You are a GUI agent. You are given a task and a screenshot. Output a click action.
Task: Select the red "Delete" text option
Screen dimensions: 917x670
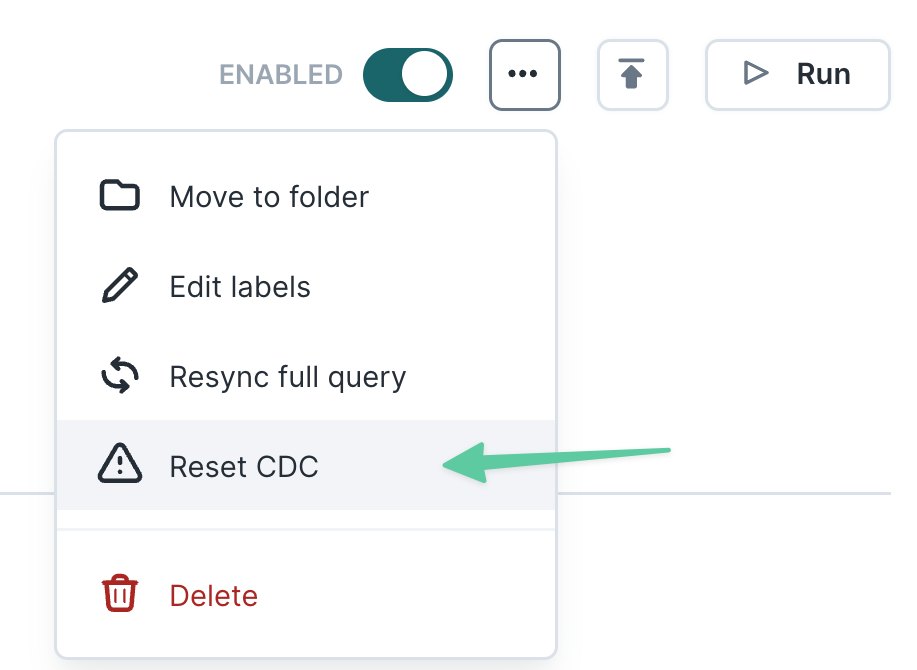point(214,596)
